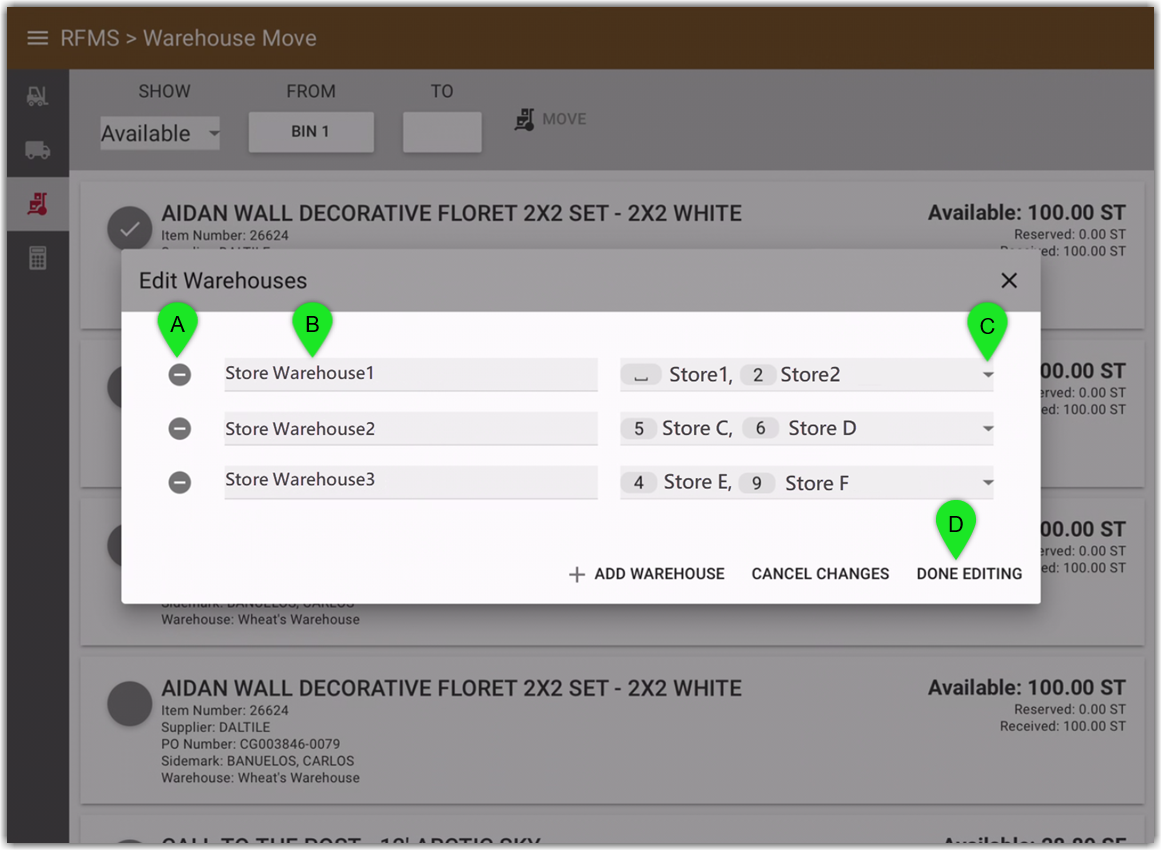The height and width of the screenshot is (851, 1162).
Task: Remove Store Warehouse1 using its minus icon
Action: [x=180, y=375]
